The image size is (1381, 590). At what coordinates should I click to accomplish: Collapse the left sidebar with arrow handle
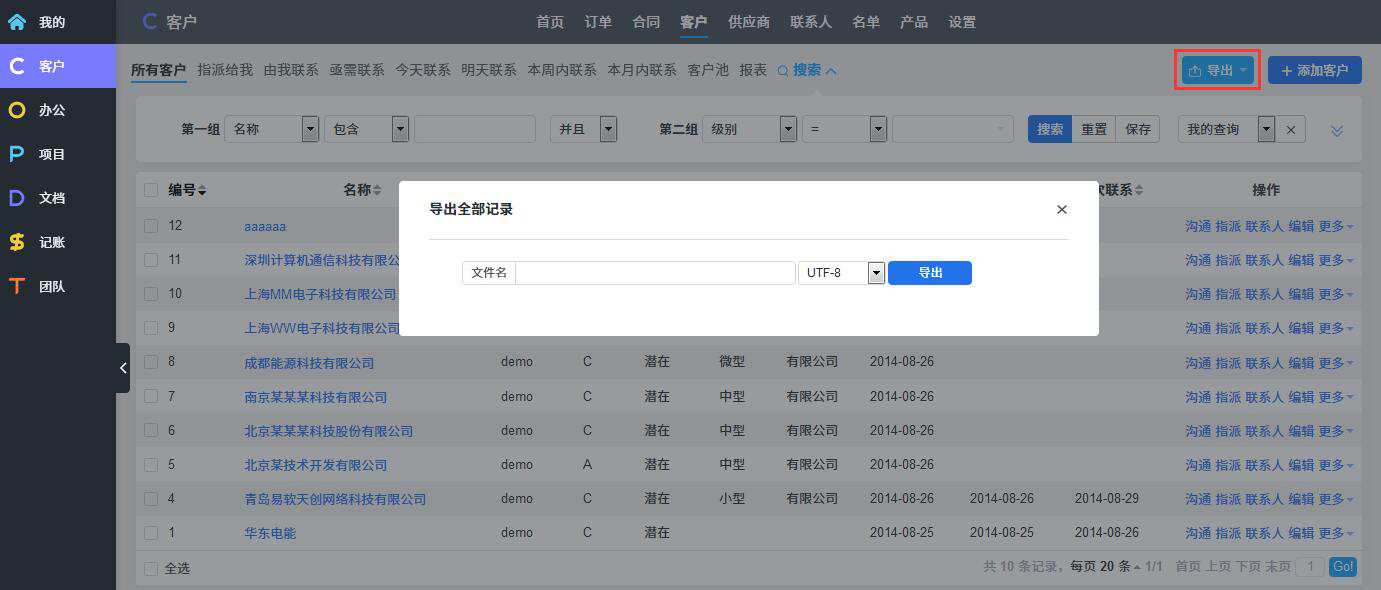pos(123,368)
